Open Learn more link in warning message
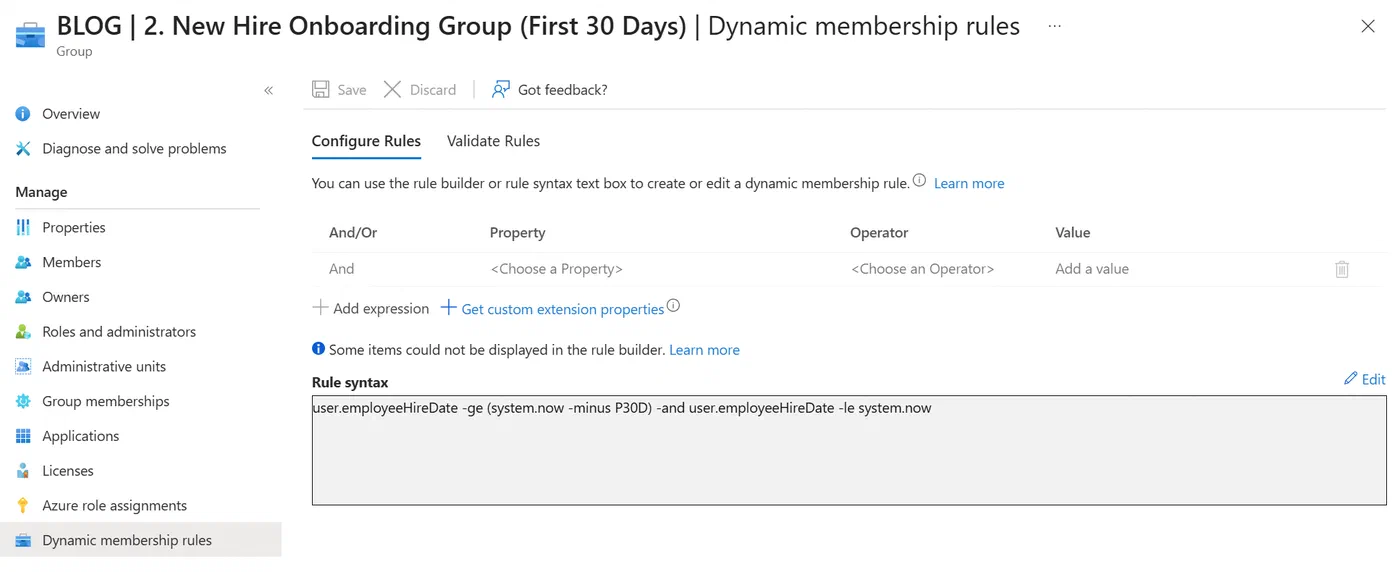1400x572 pixels. click(x=704, y=350)
